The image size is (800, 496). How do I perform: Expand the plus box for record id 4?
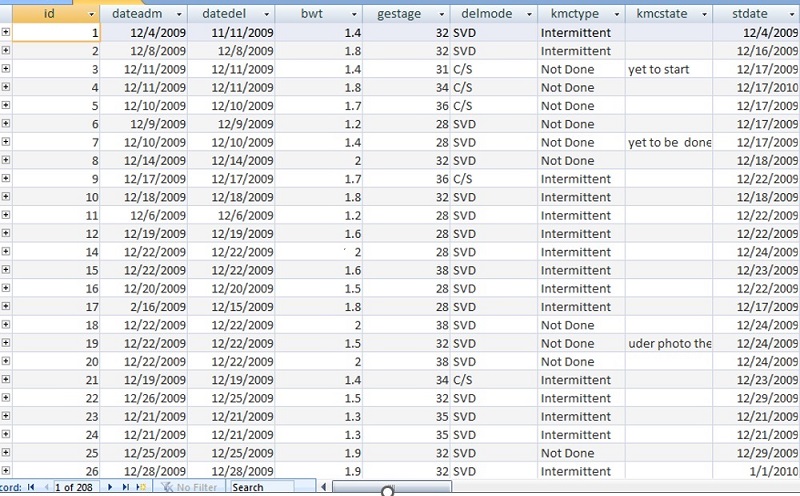click(6, 87)
